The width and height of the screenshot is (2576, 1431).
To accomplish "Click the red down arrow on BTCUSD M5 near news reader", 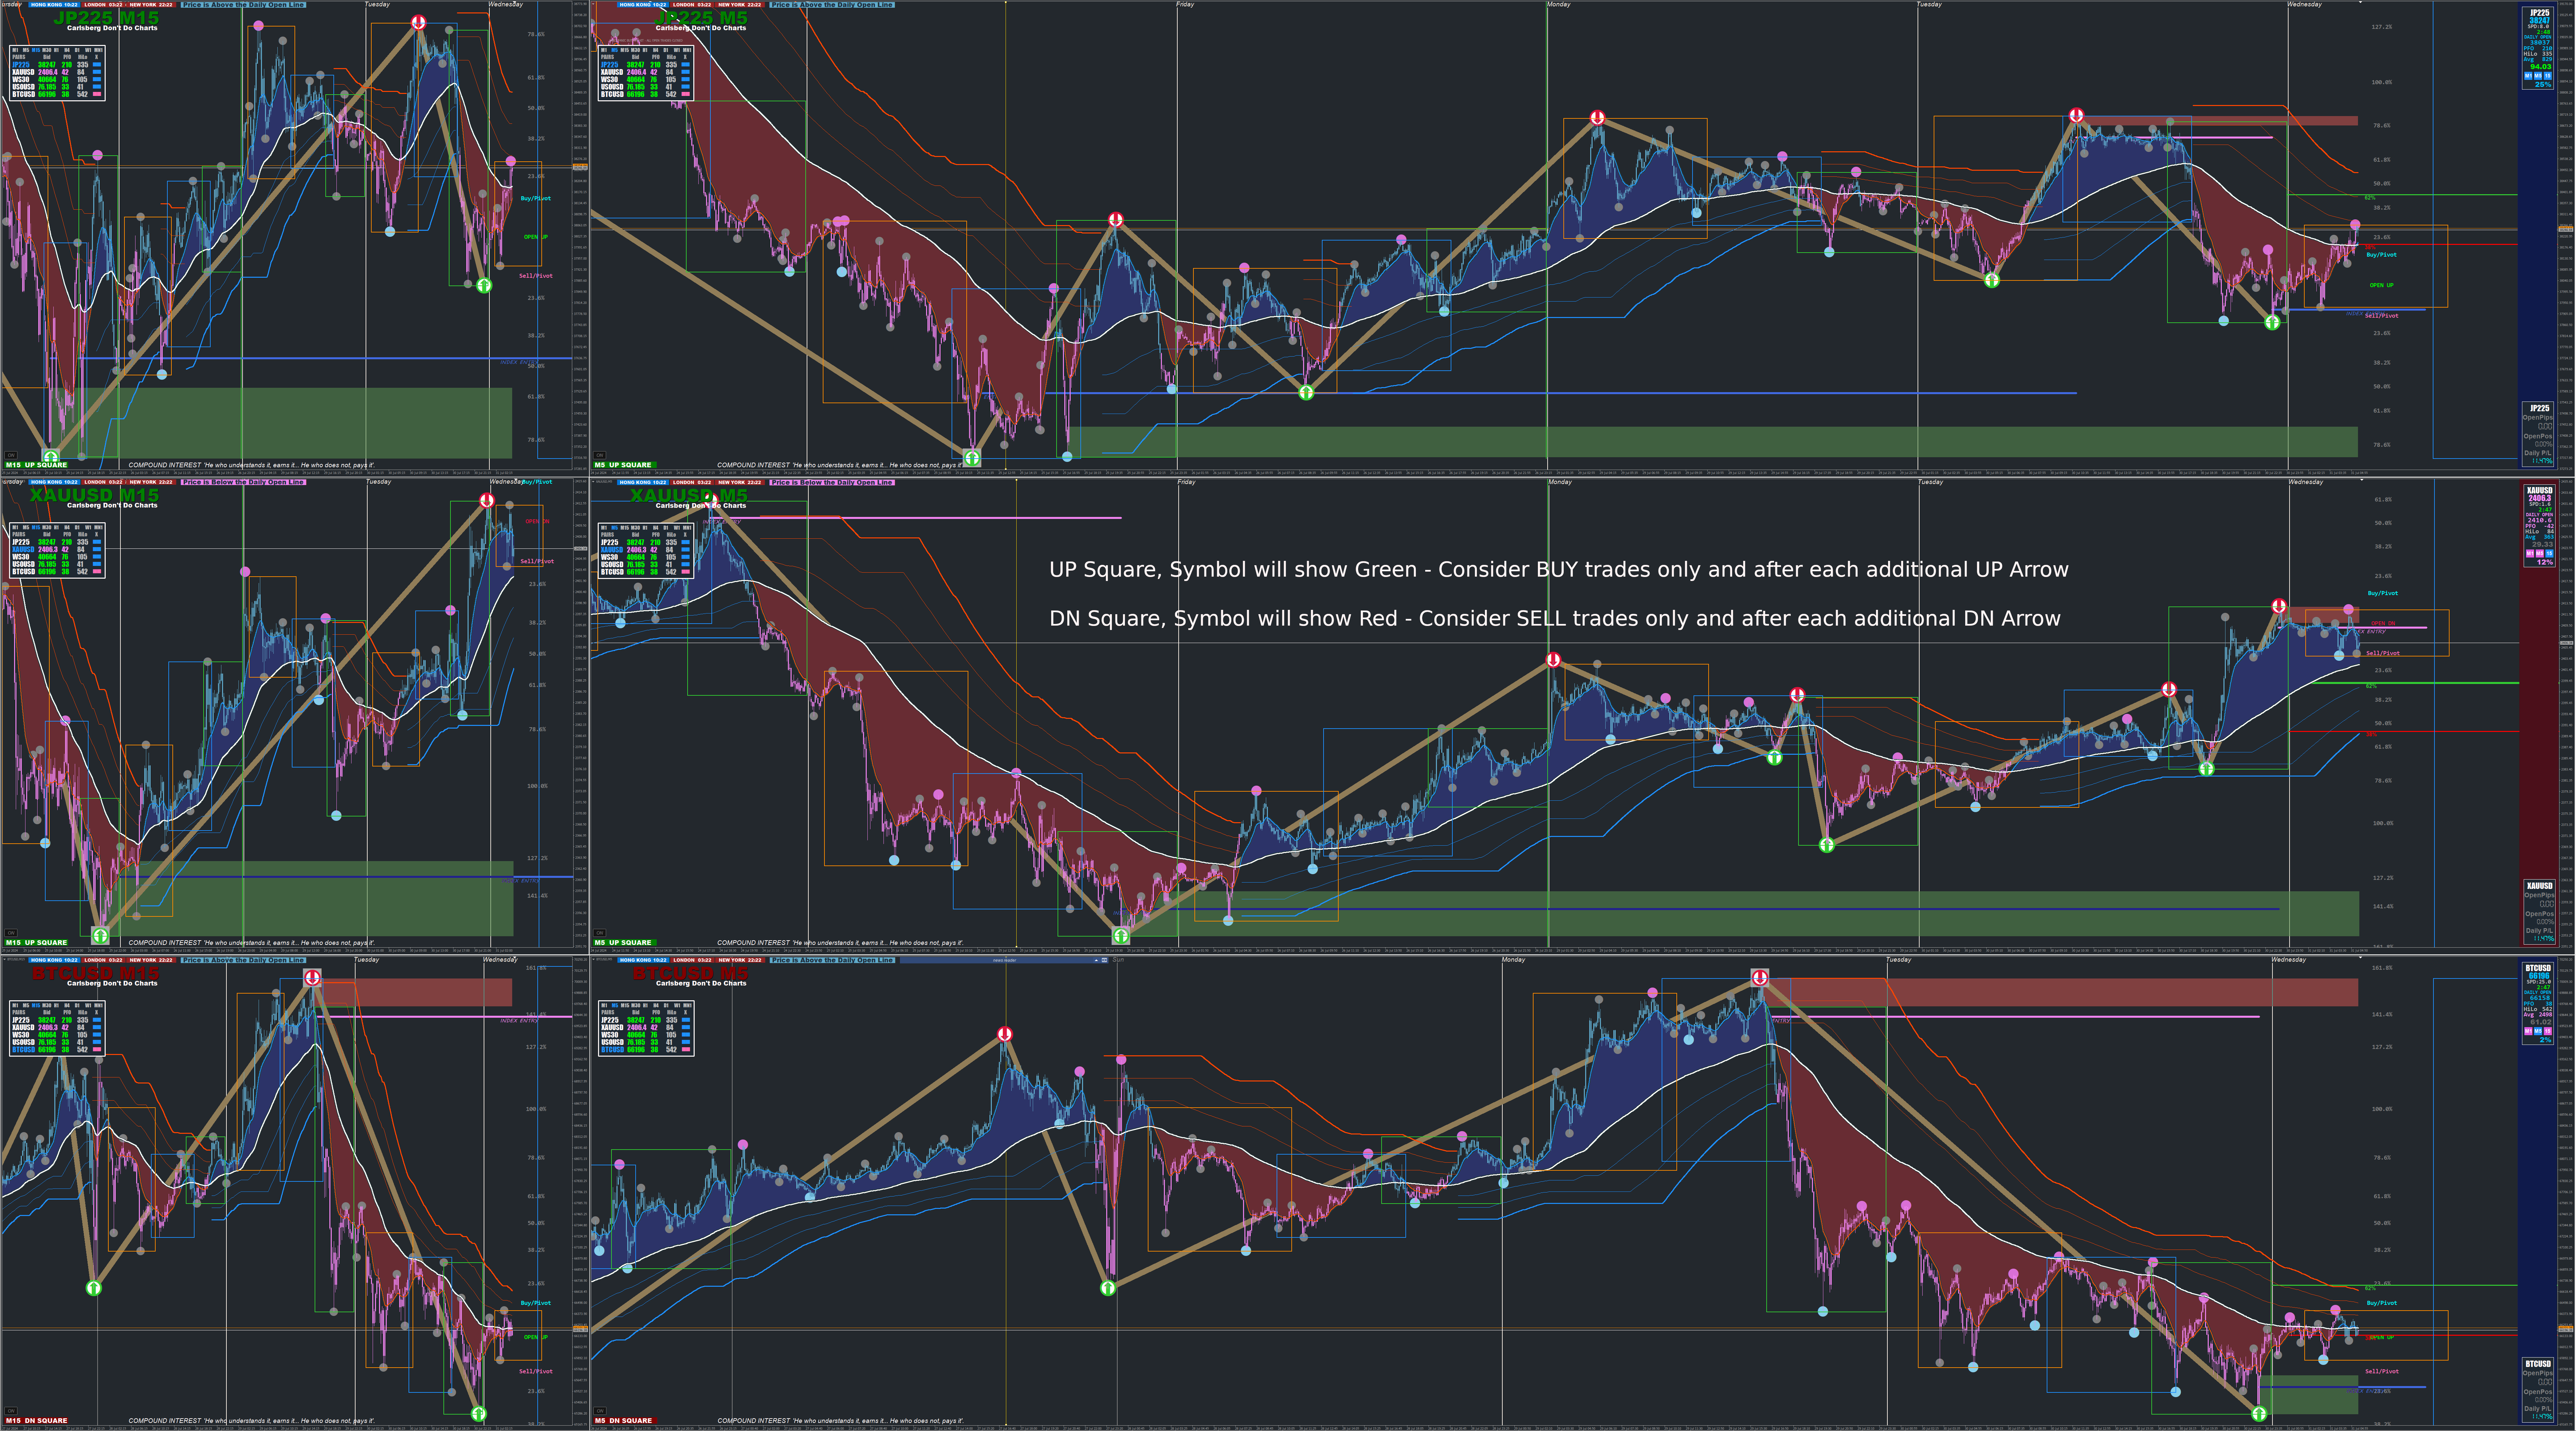I will (1005, 1034).
